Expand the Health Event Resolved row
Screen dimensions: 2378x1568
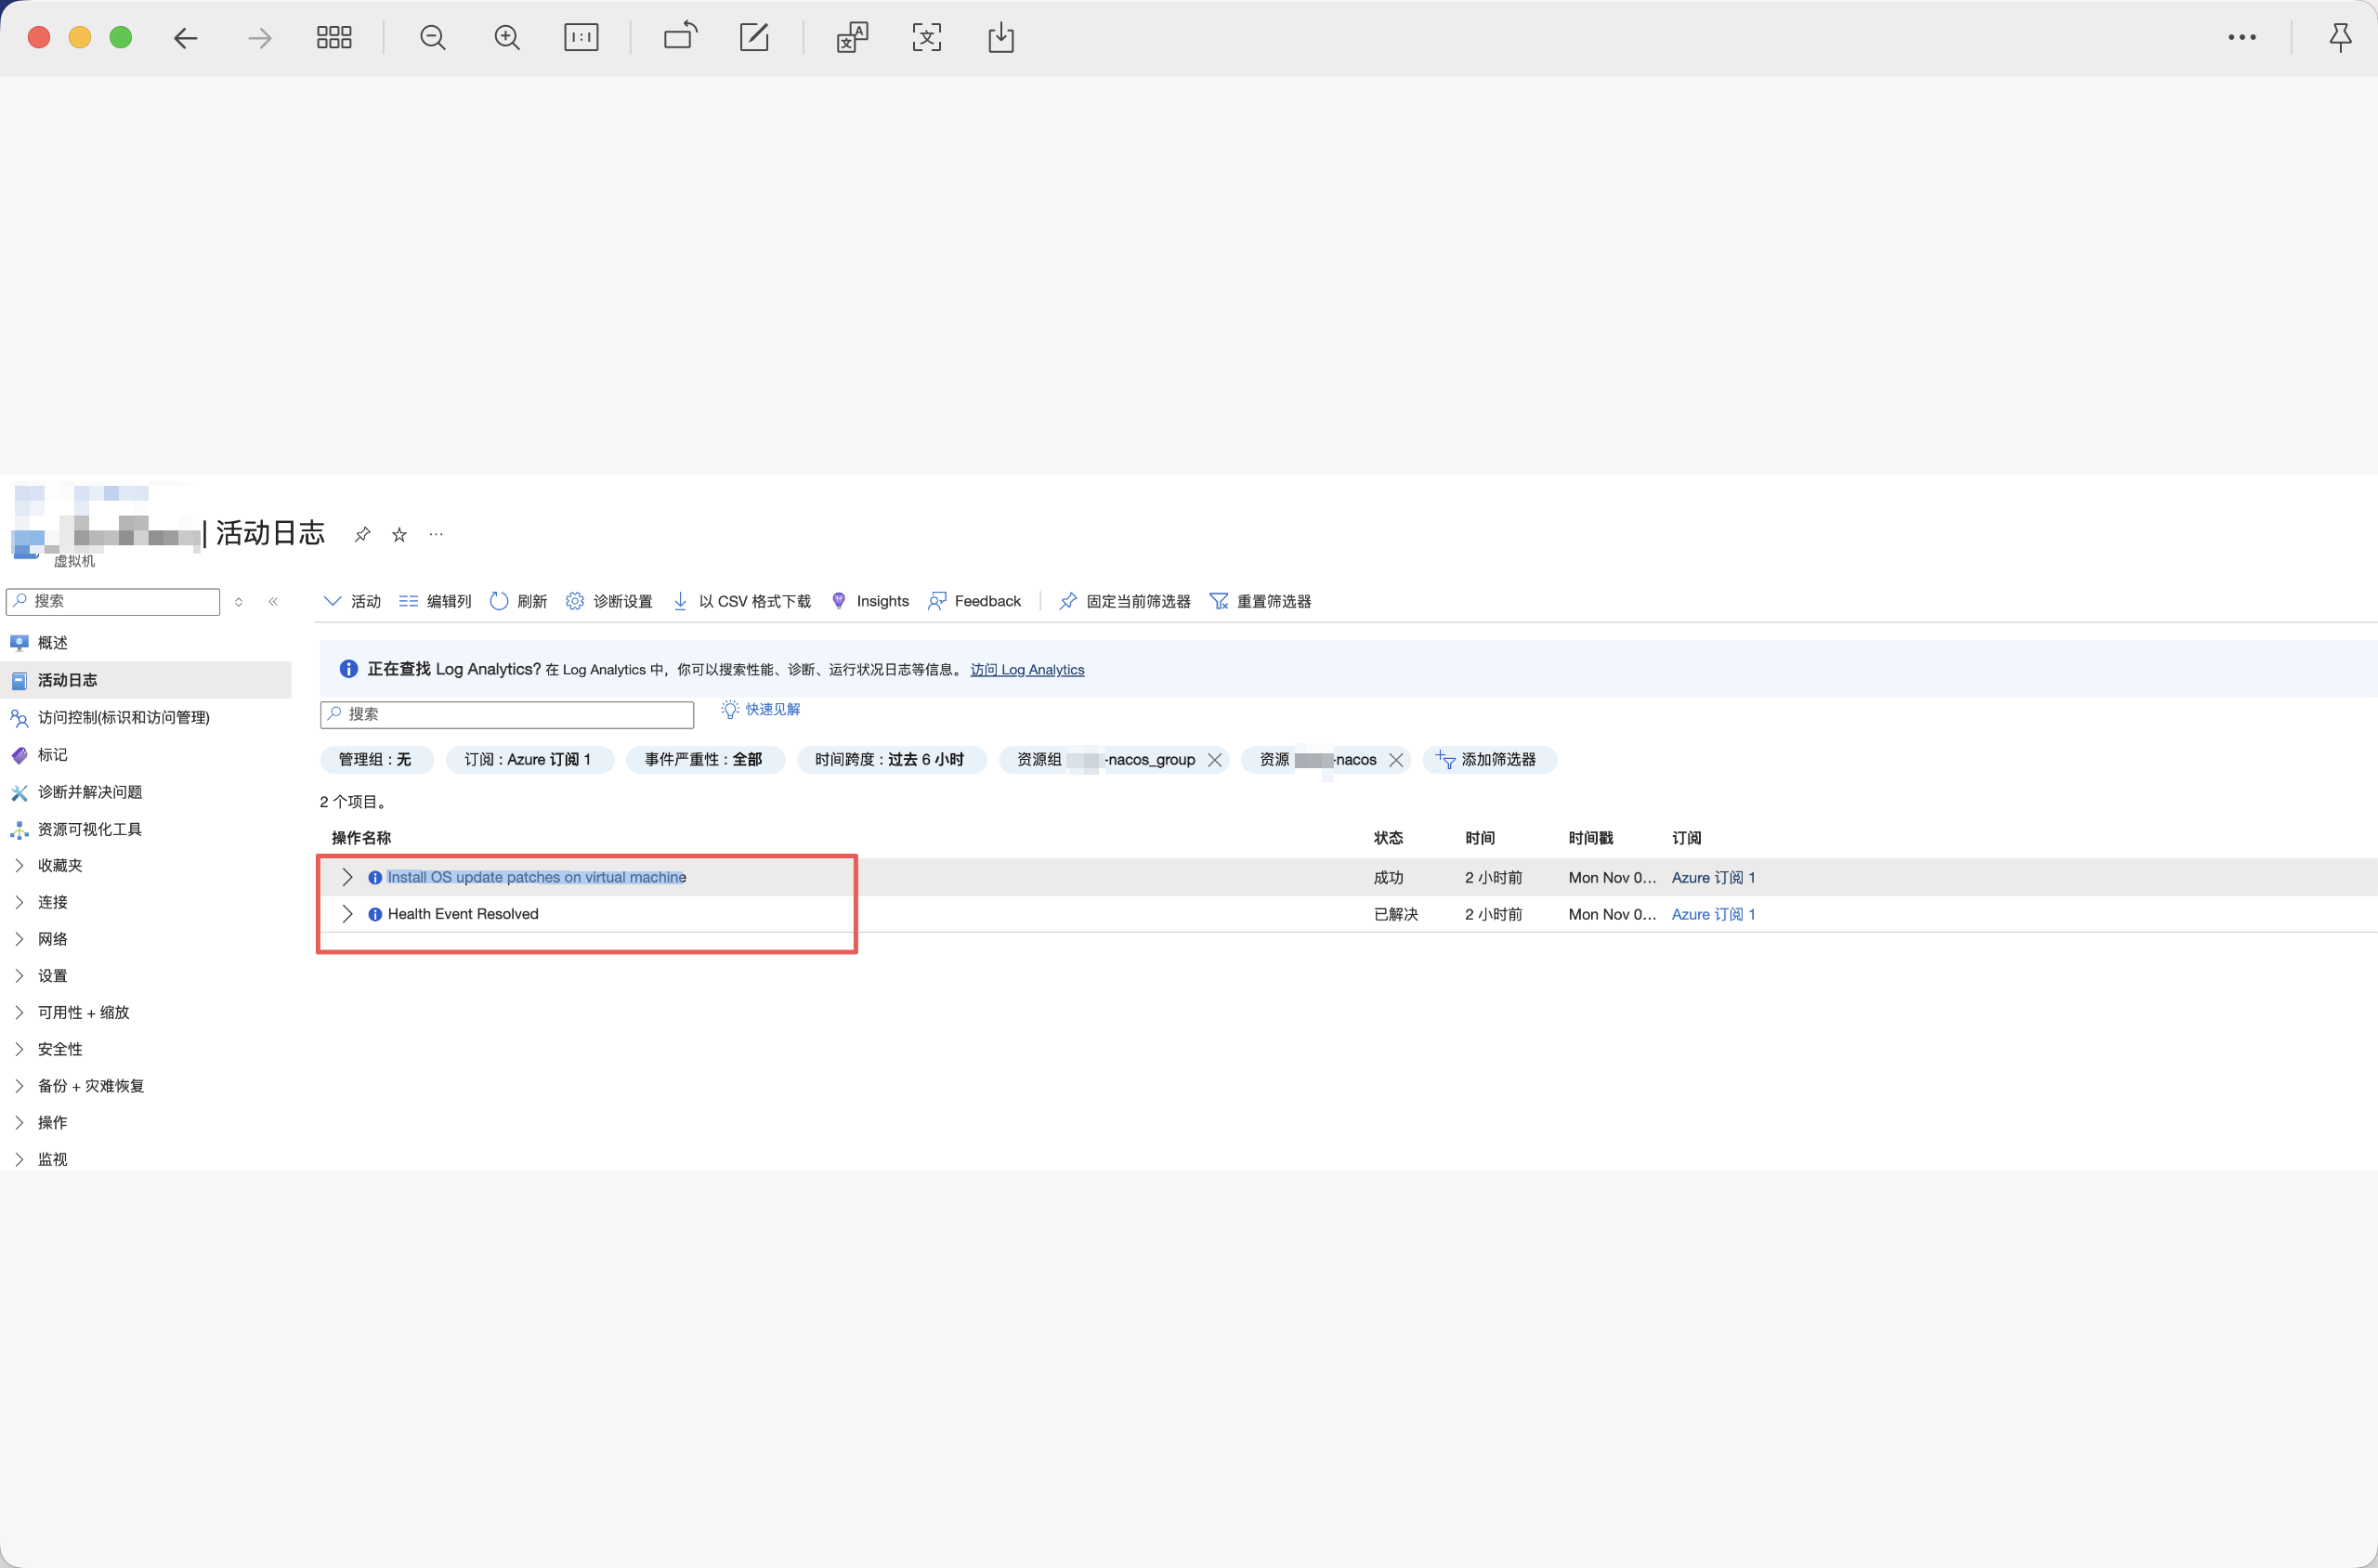(347, 914)
